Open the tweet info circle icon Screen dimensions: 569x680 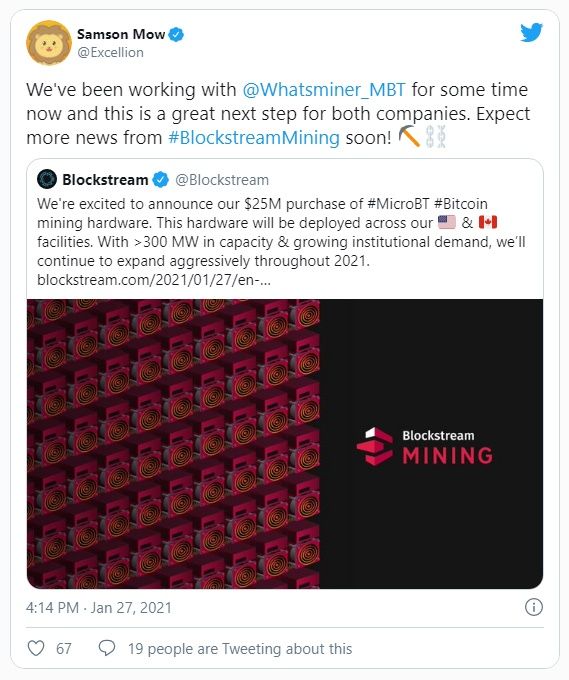[x=533, y=607]
